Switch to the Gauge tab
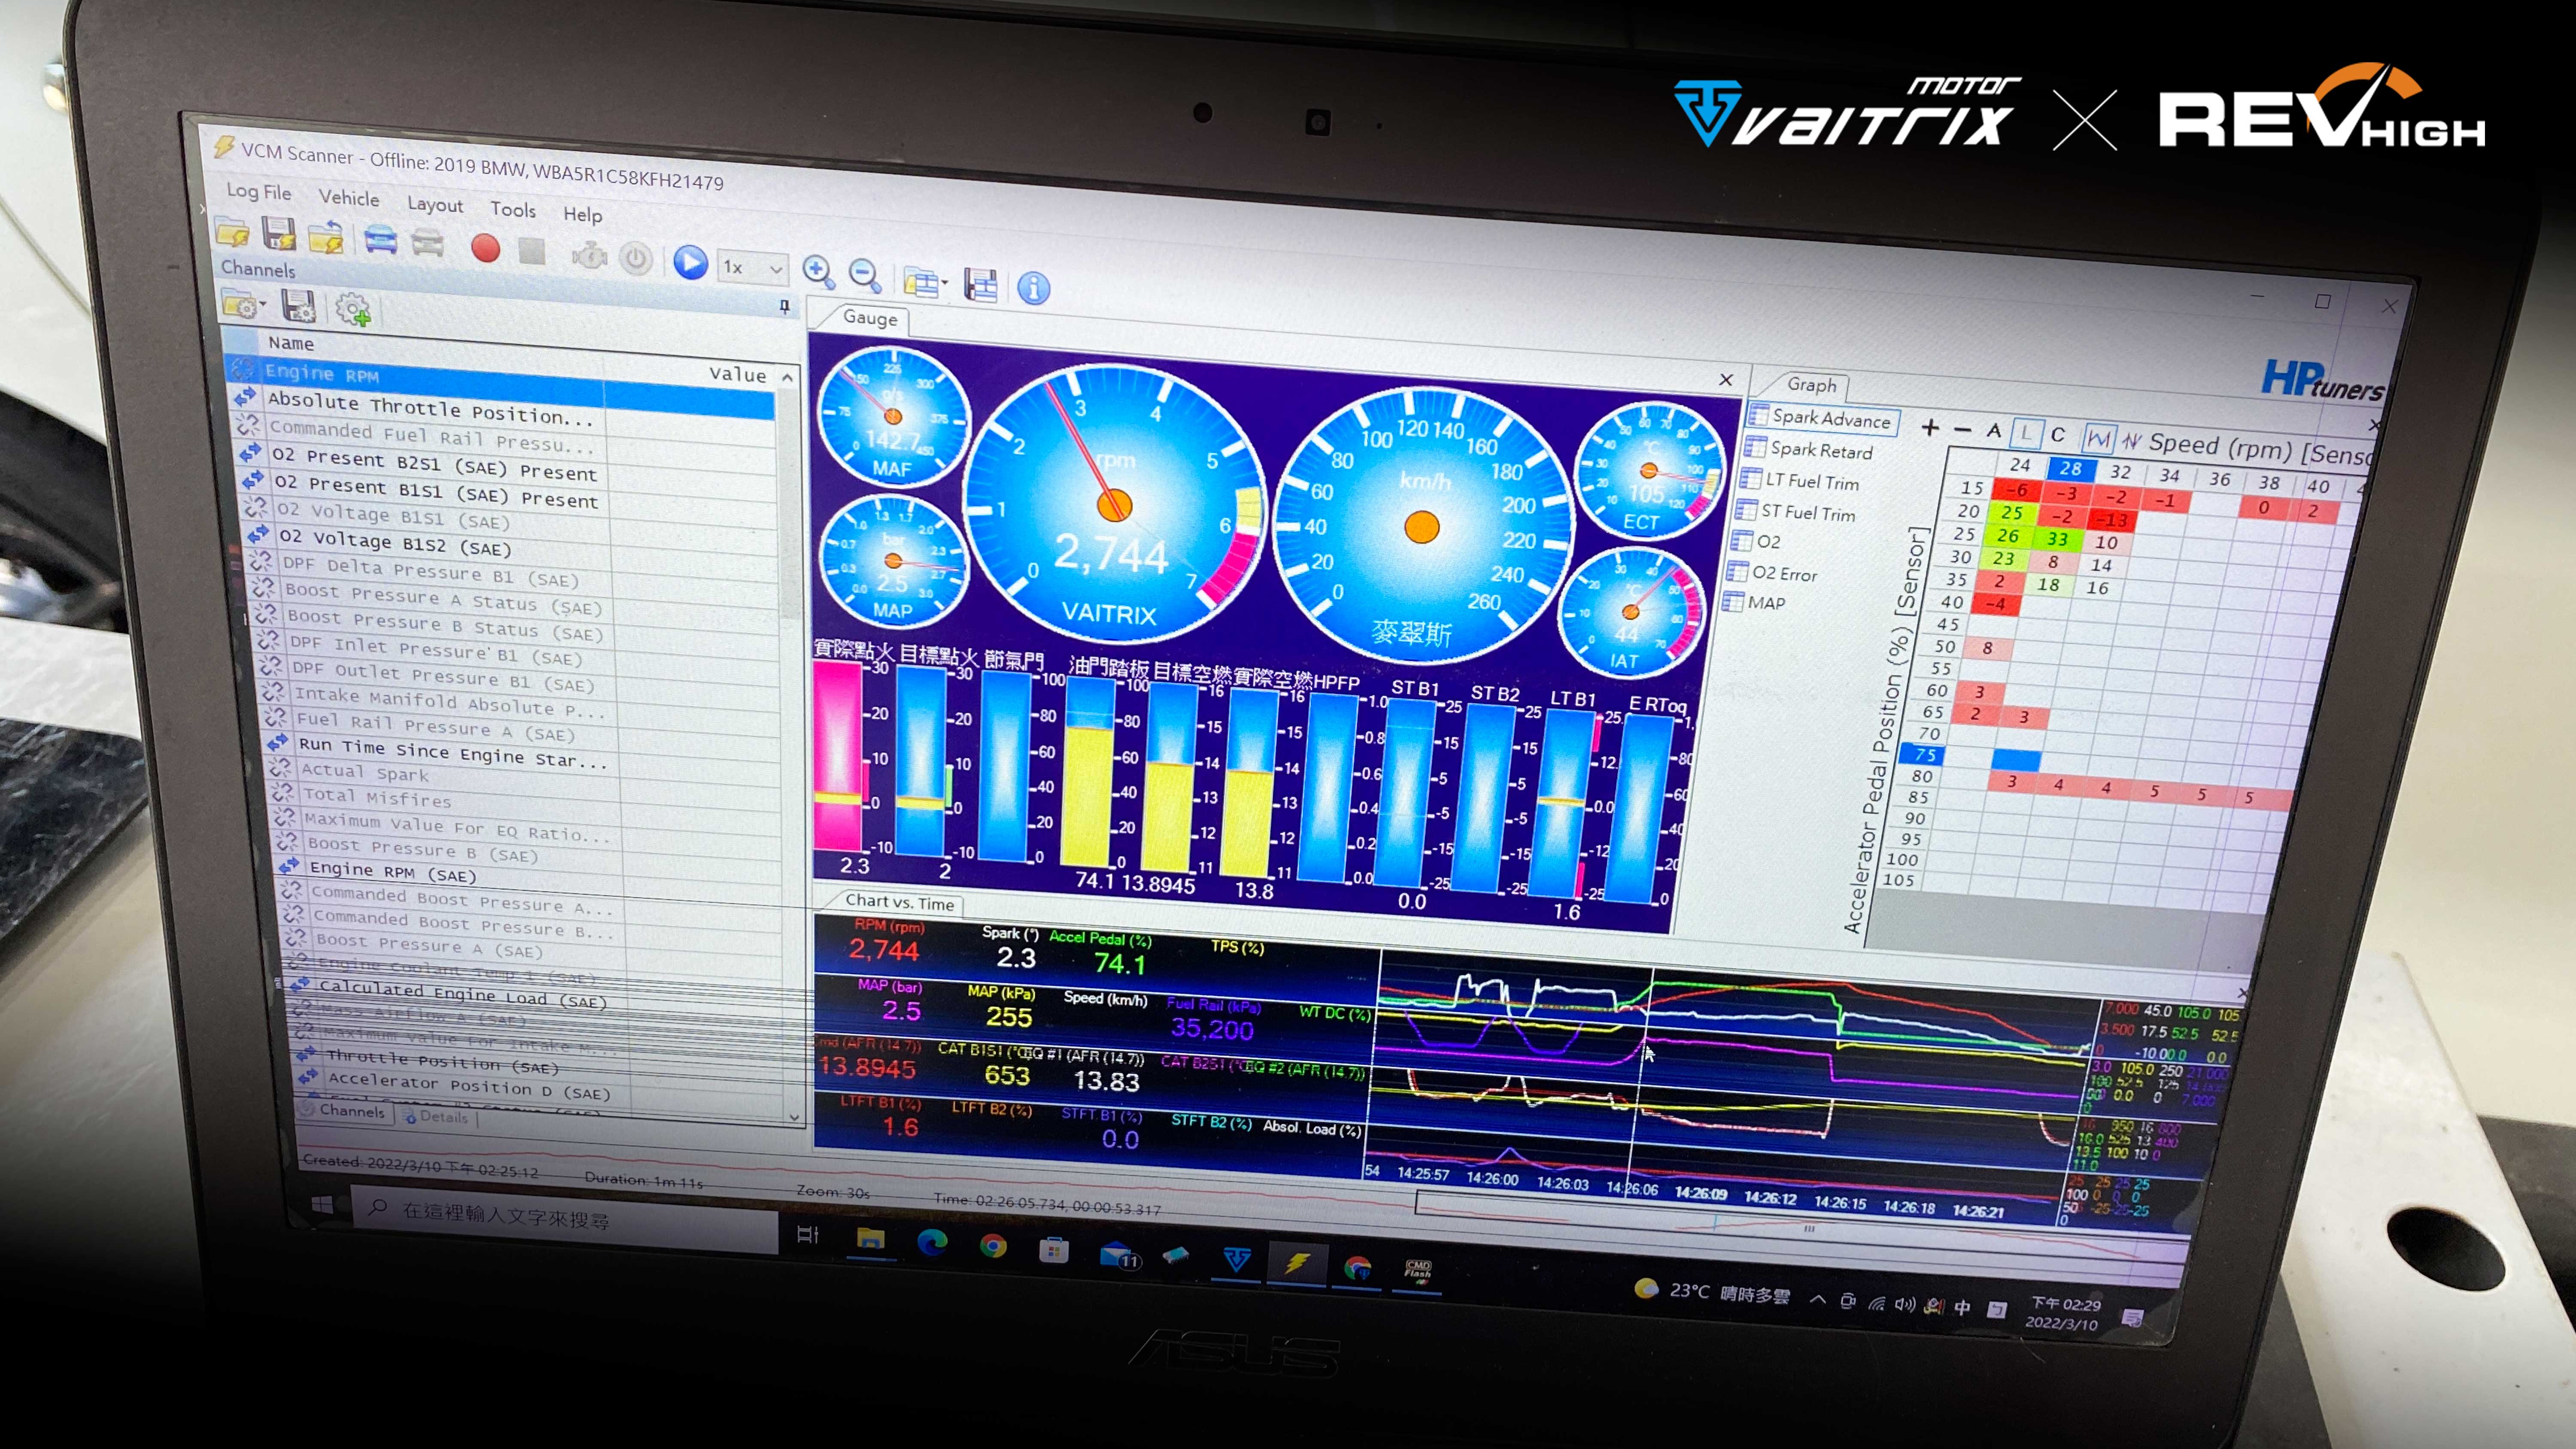 [869, 318]
